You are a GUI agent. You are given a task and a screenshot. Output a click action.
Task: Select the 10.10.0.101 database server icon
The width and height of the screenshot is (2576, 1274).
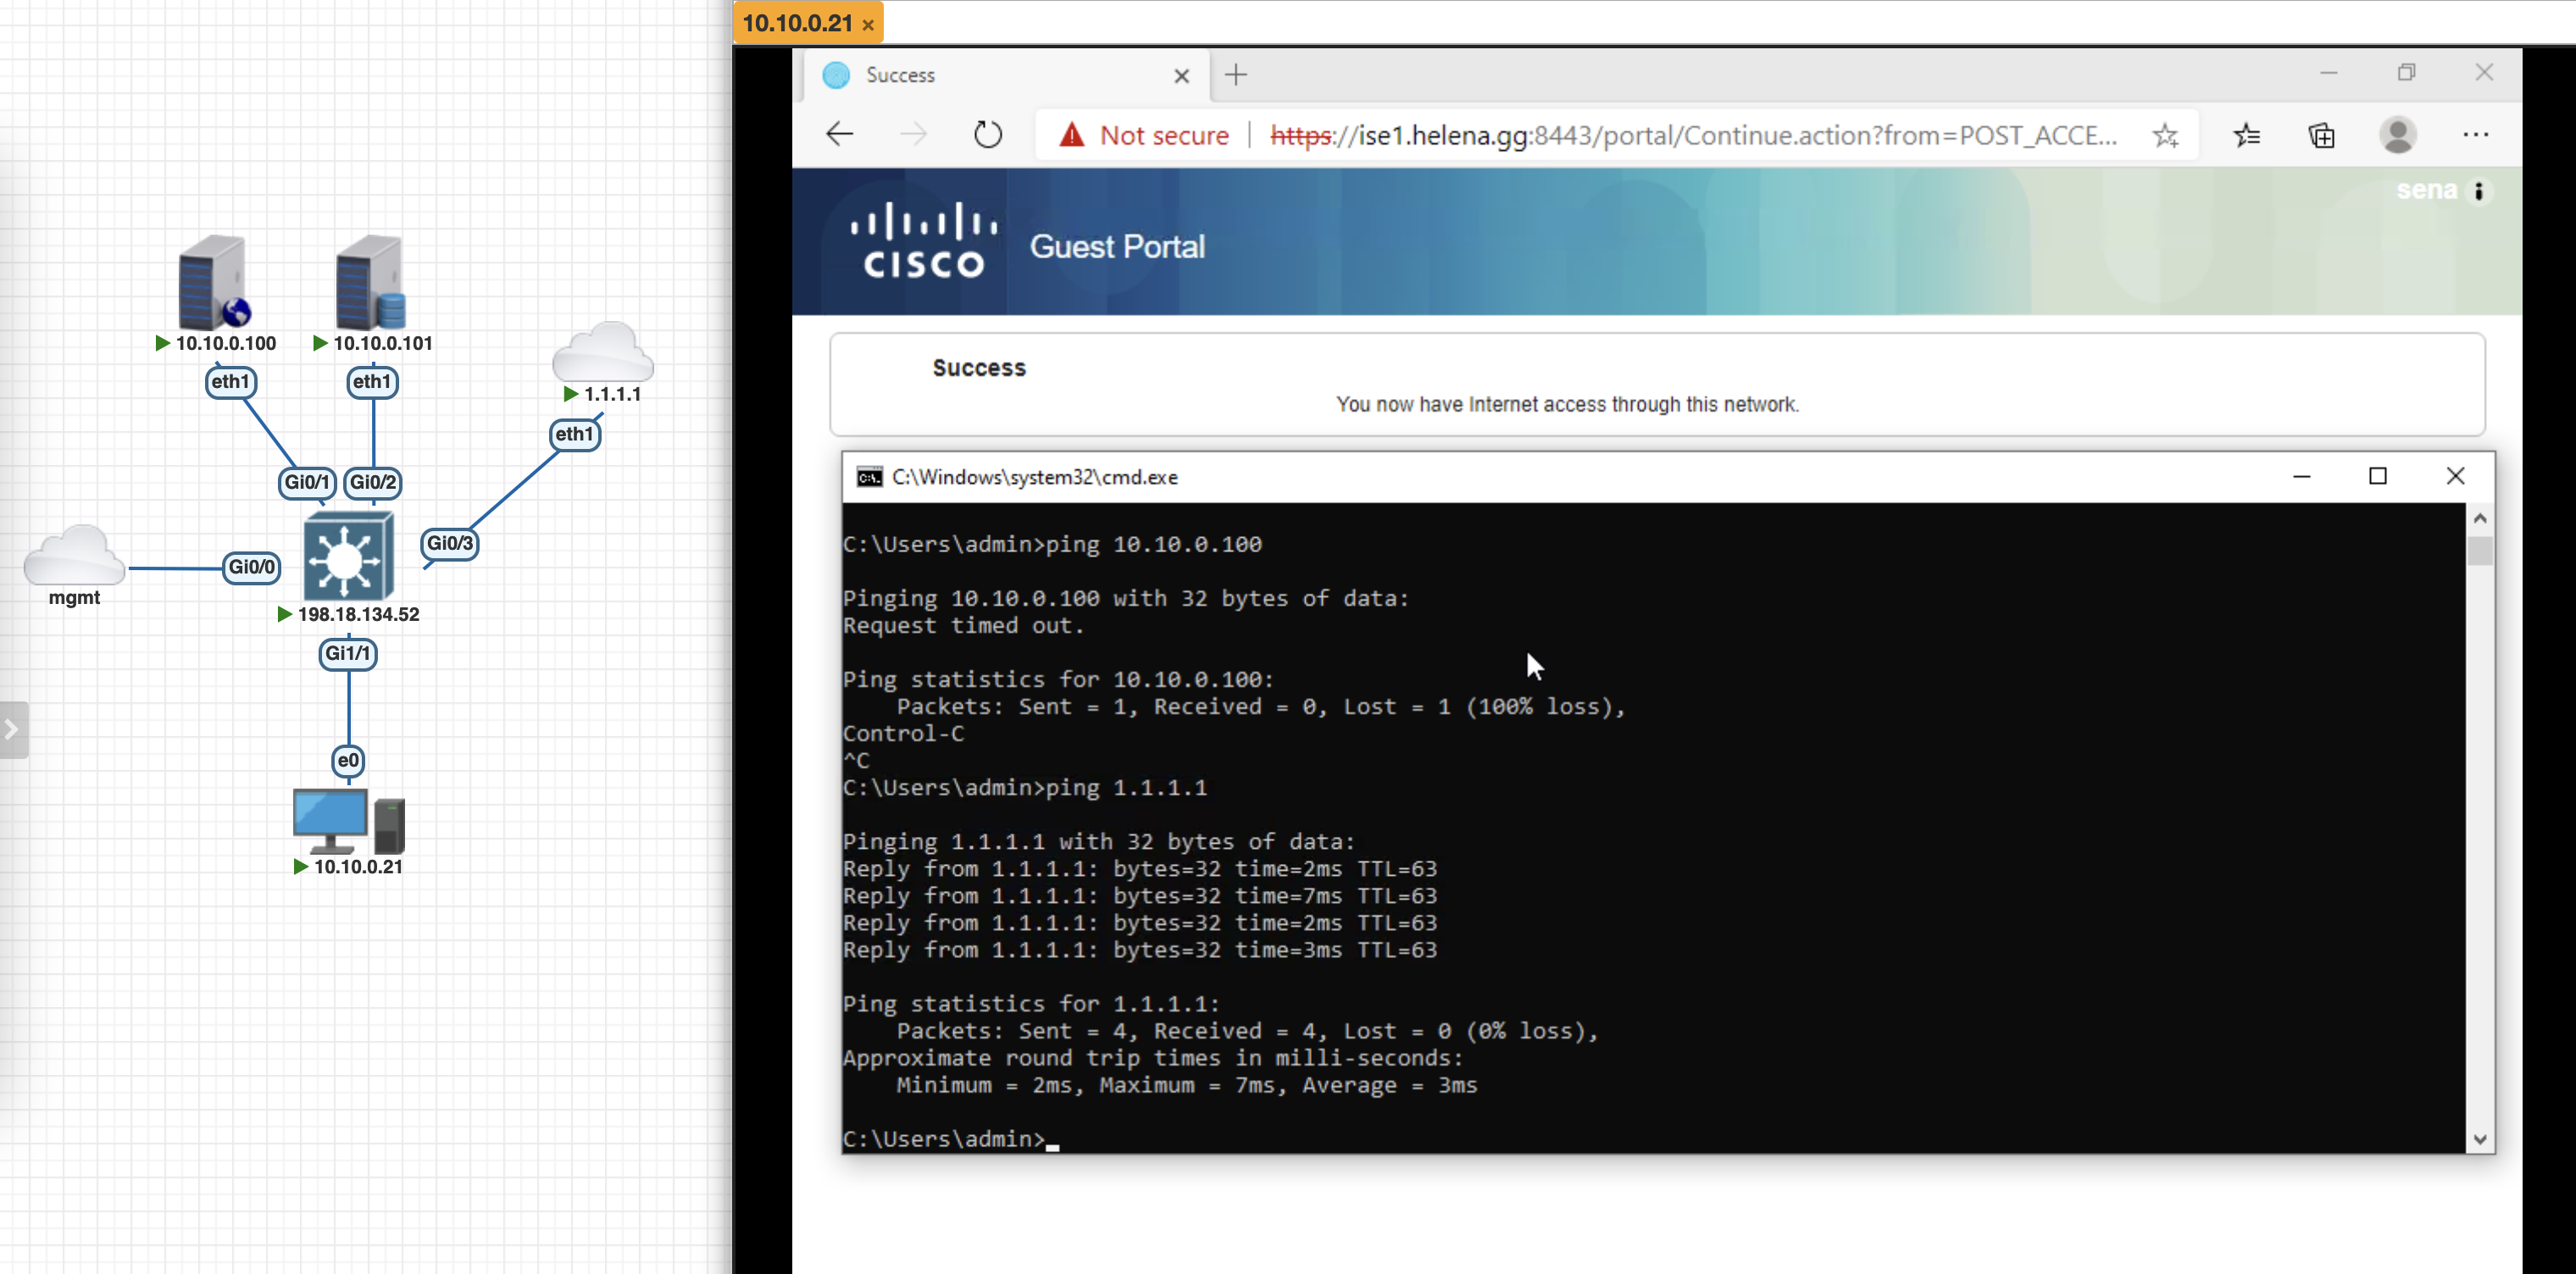(370, 284)
